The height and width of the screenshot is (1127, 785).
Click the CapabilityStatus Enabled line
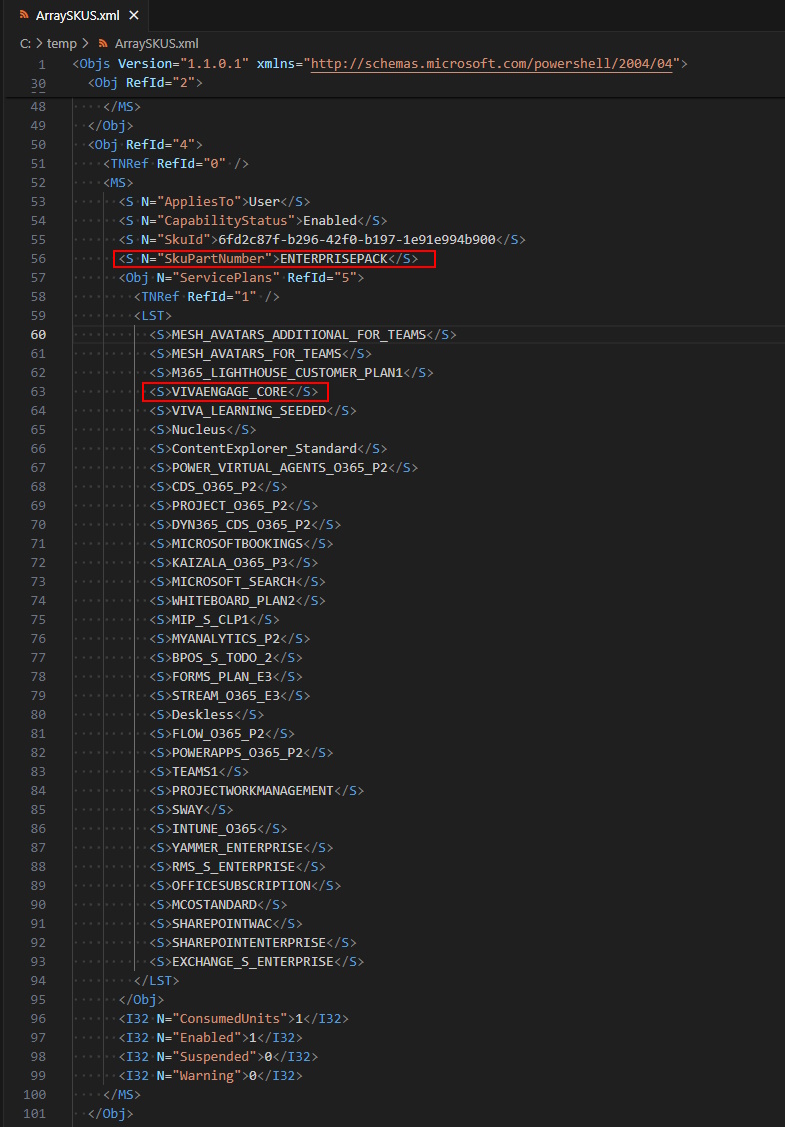tap(254, 221)
